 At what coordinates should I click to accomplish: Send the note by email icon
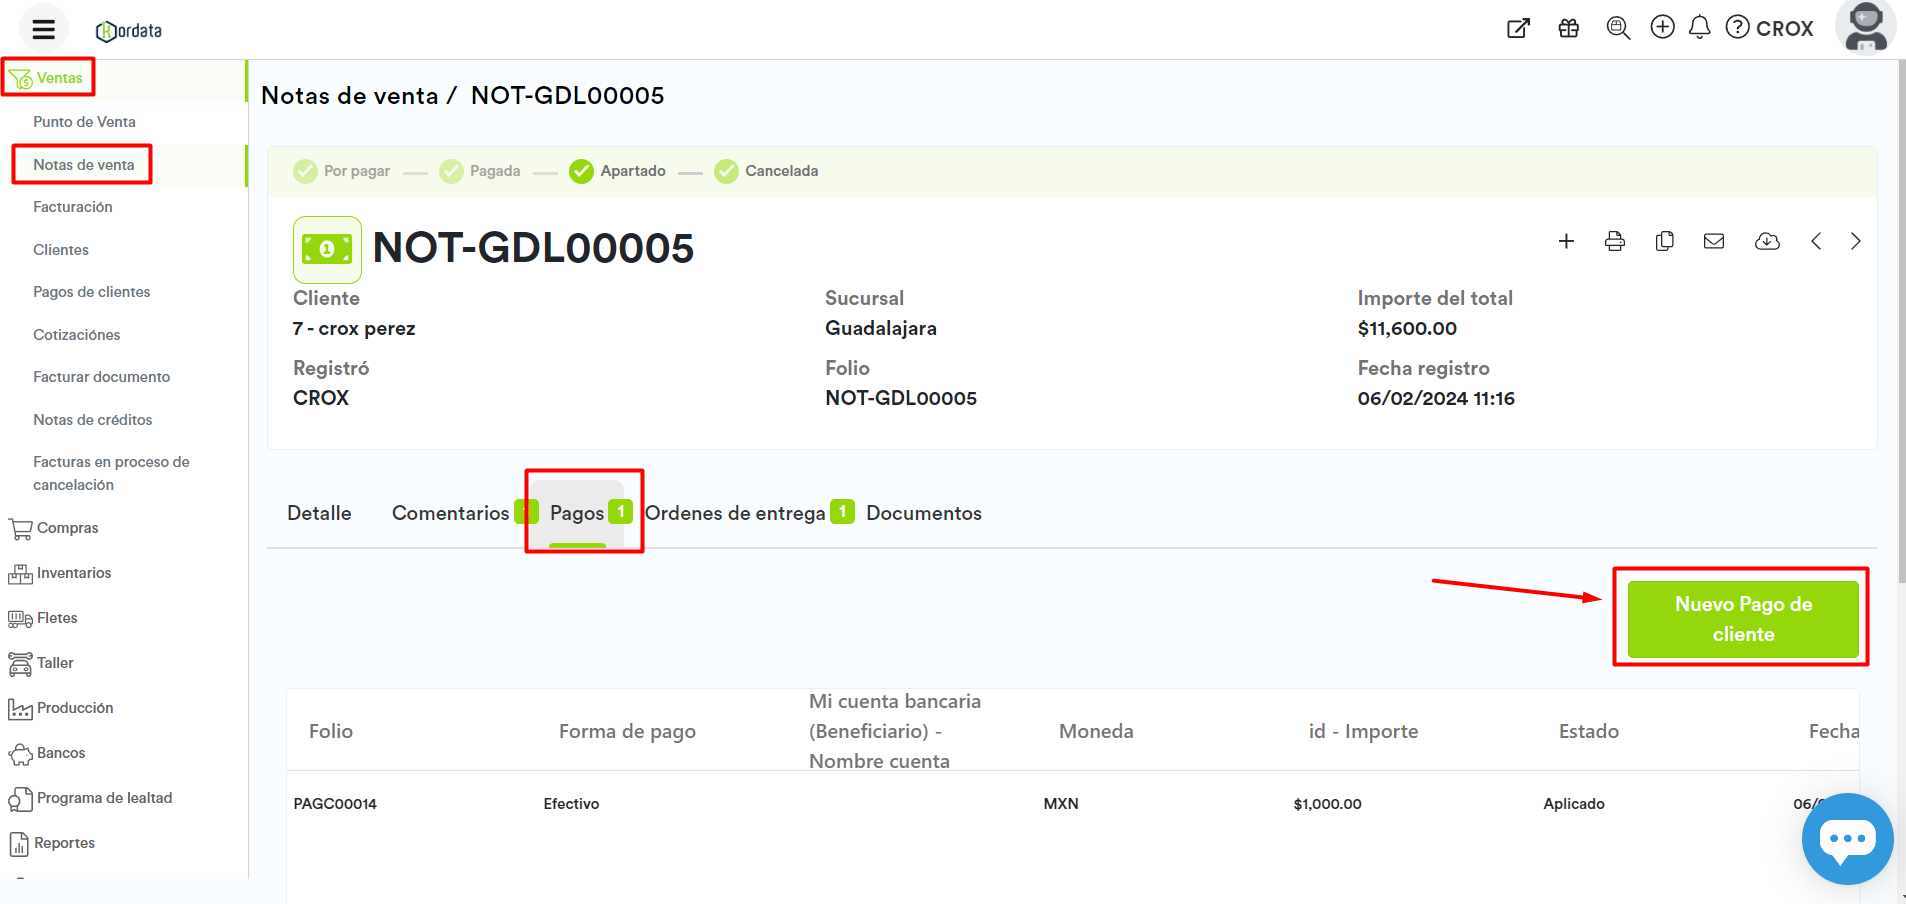tap(1714, 241)
